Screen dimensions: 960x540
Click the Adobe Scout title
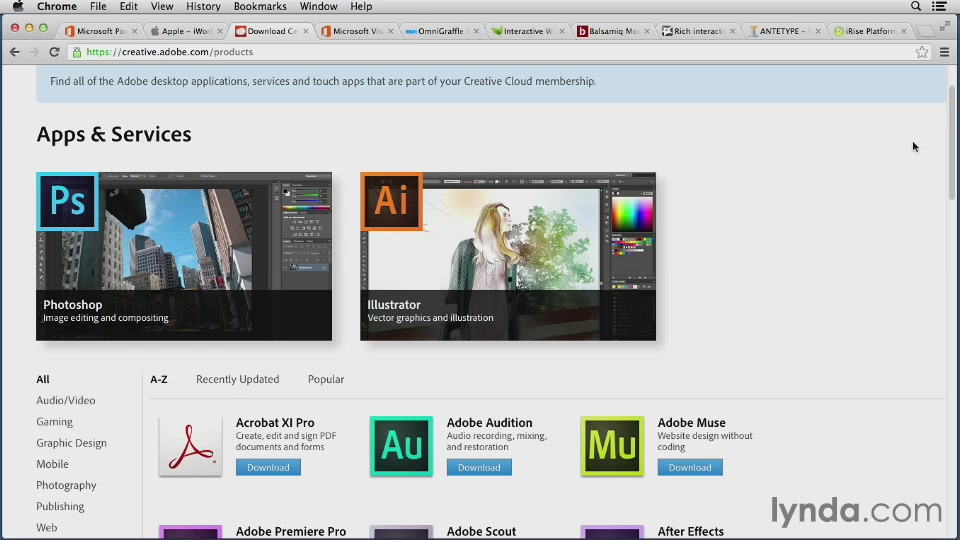(x=481, y=531)
